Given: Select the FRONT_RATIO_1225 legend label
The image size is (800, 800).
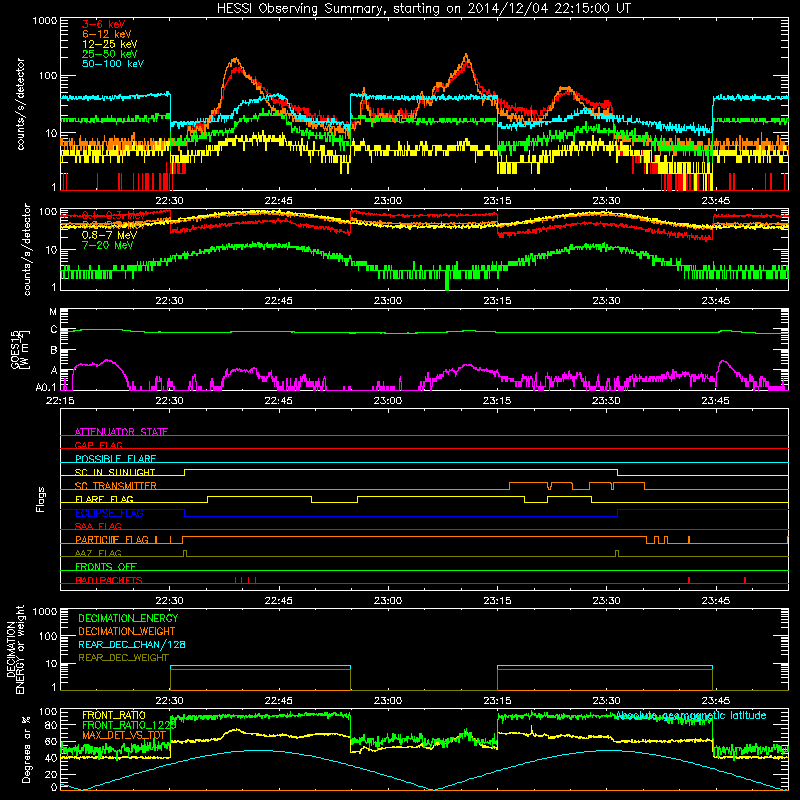Looking at the screenshot, I should pos(129,725).
